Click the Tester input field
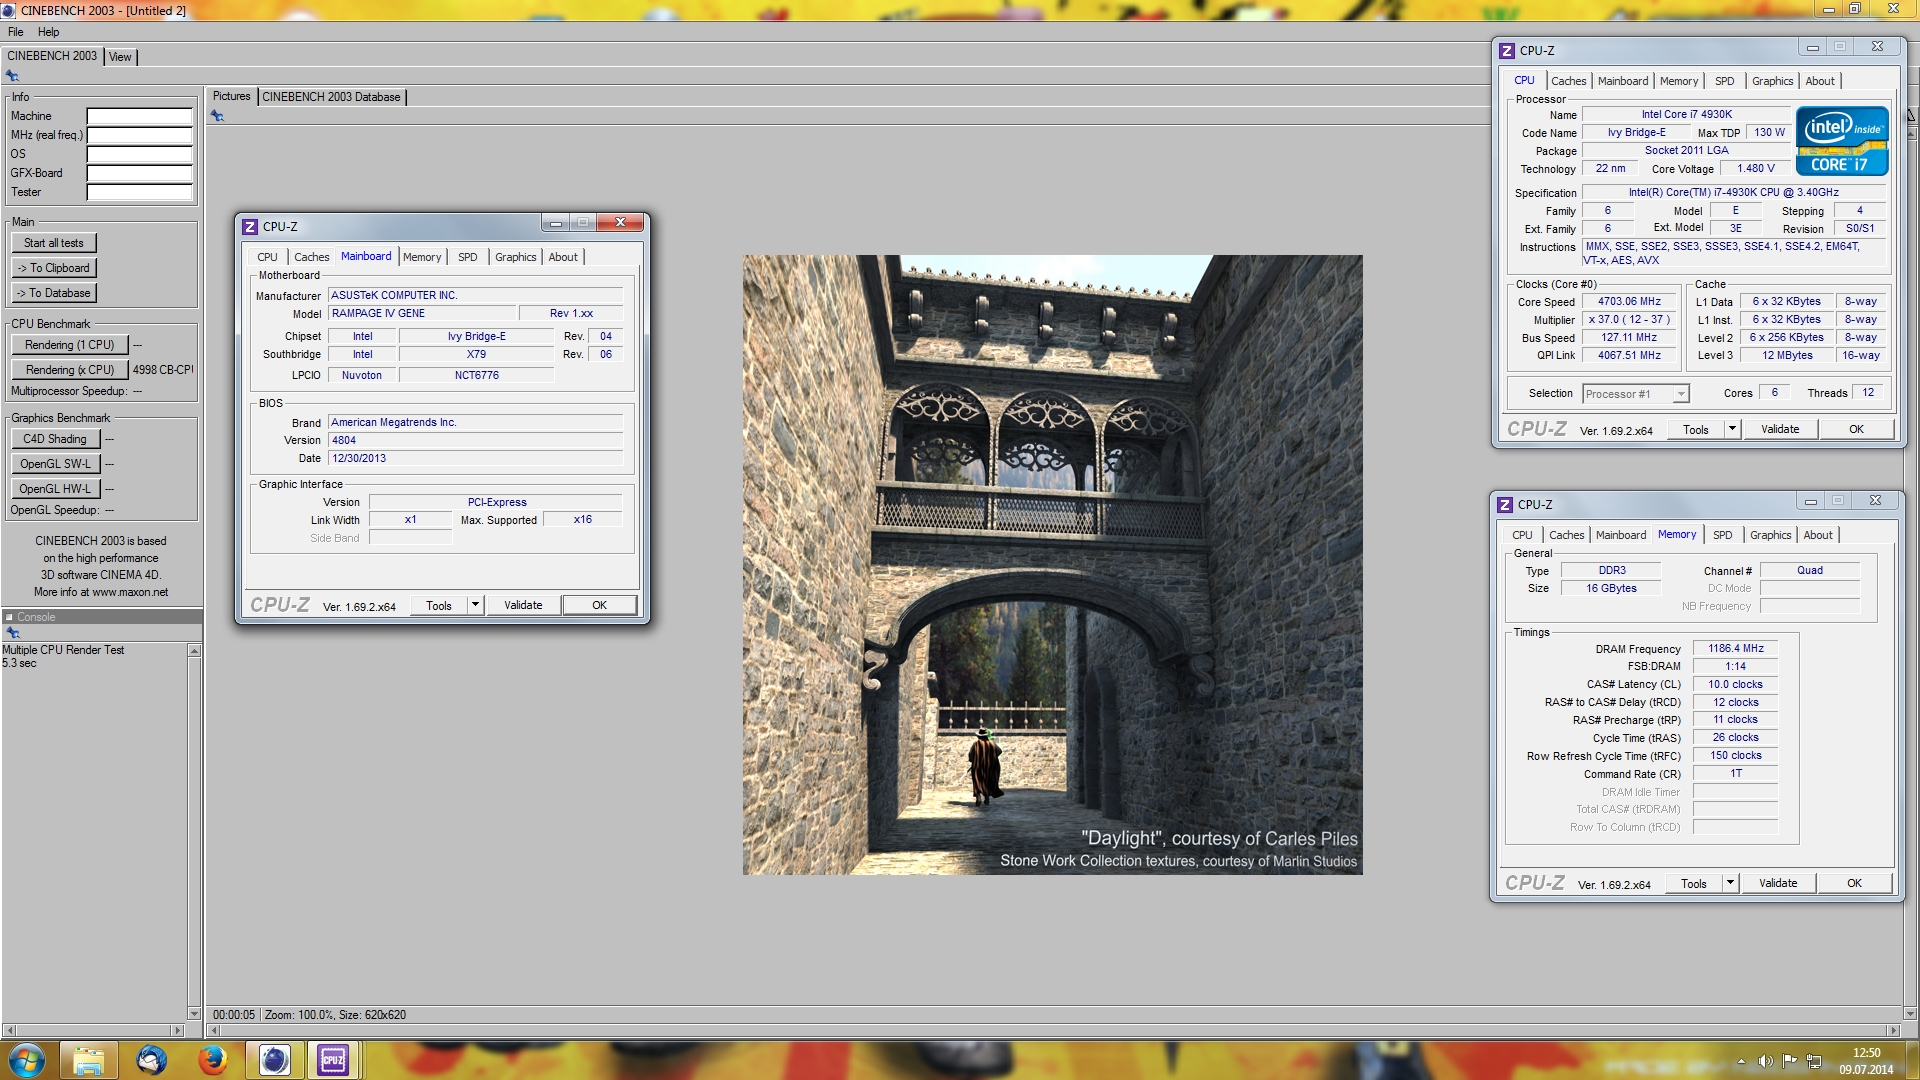 139,193
